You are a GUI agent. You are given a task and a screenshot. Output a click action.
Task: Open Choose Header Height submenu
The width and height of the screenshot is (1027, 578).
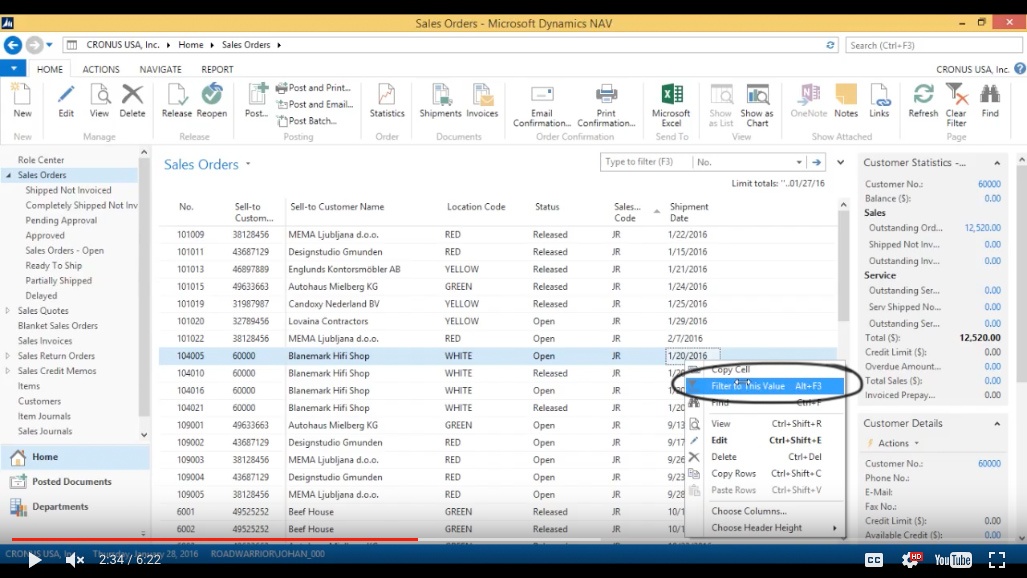click(765, 528)
